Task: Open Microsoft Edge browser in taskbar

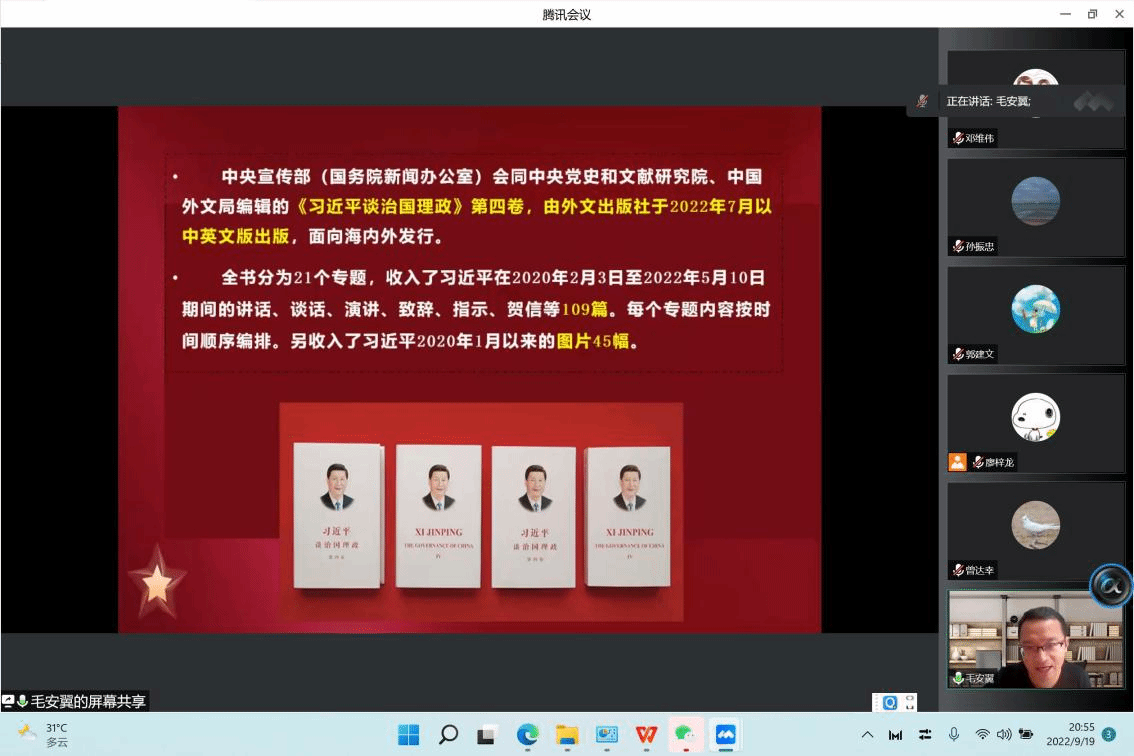Action: (x=528, y=735)
